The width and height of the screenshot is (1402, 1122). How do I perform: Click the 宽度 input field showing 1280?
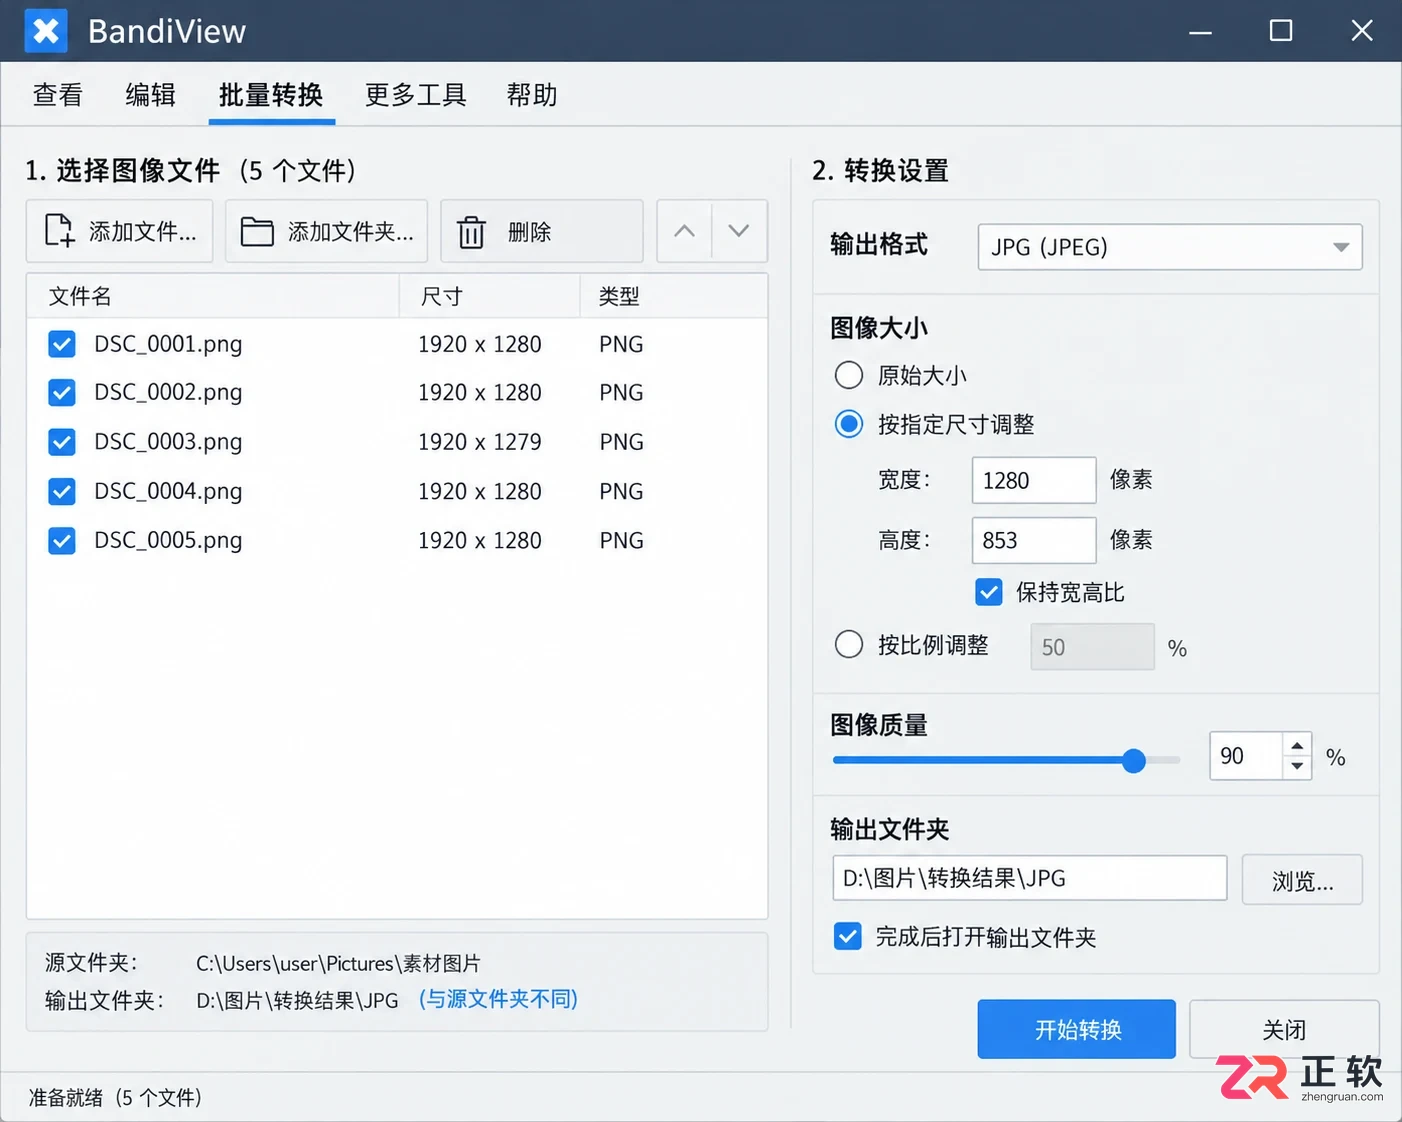point(1034,481)
